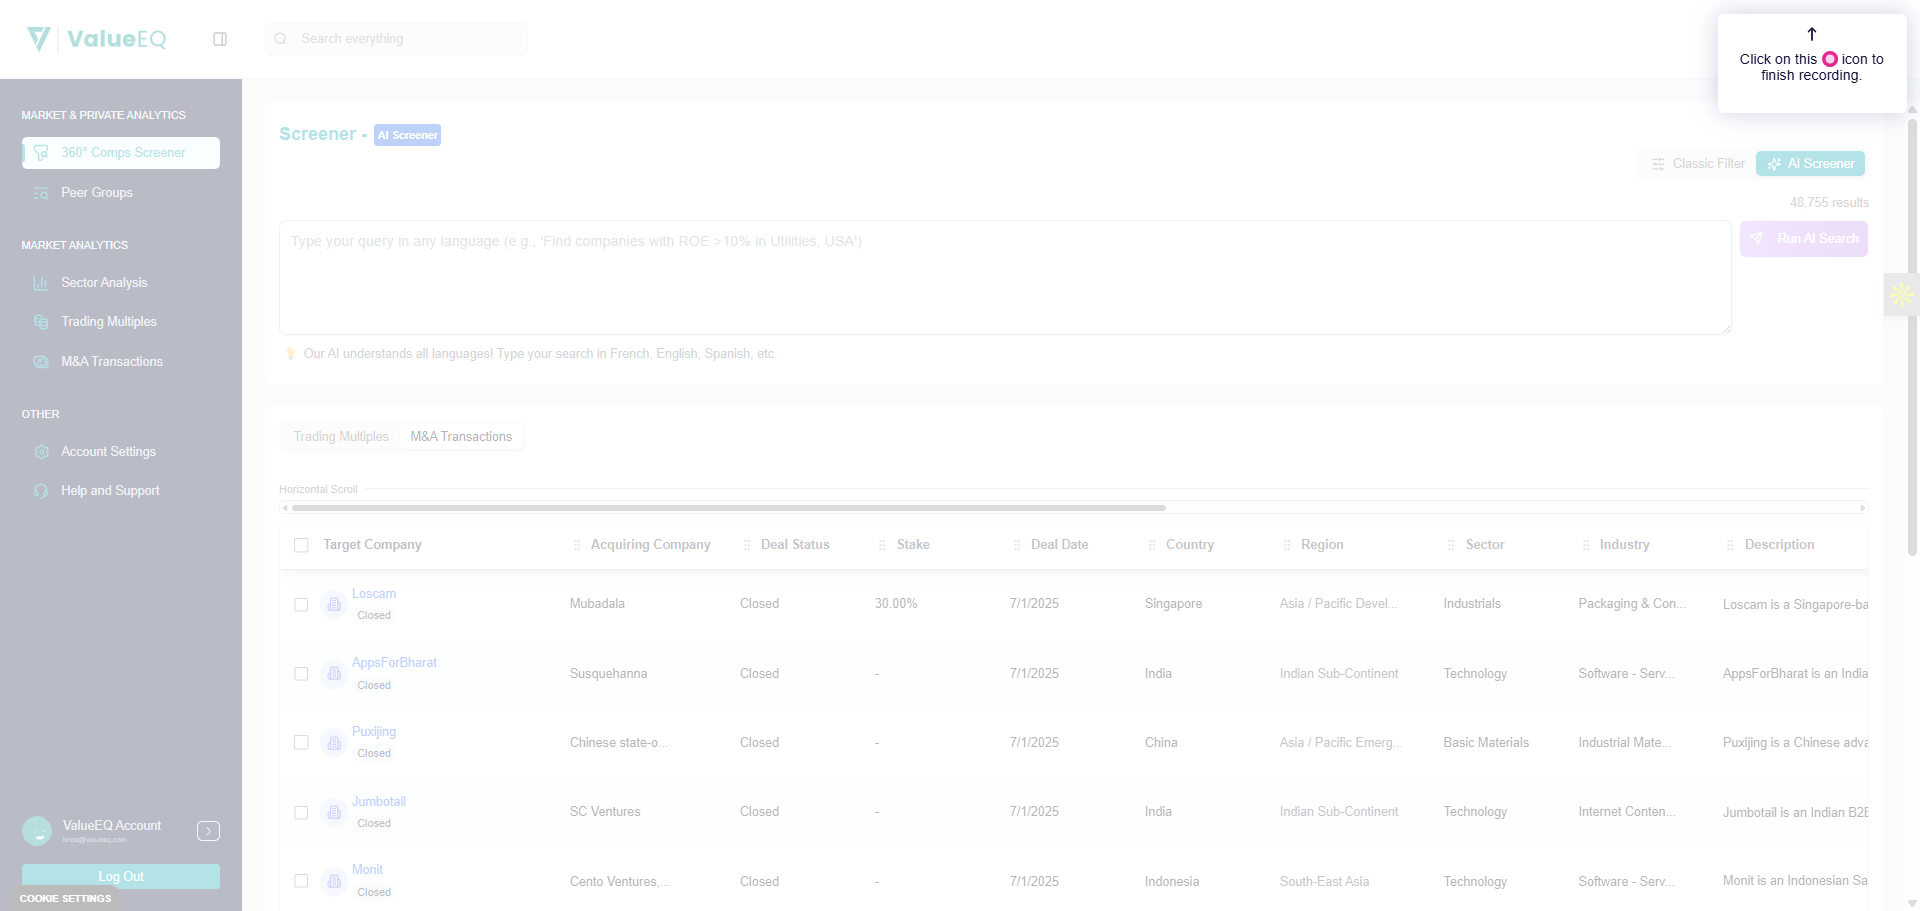Expand the ValueEQ Account chevron

coord(208,831)
